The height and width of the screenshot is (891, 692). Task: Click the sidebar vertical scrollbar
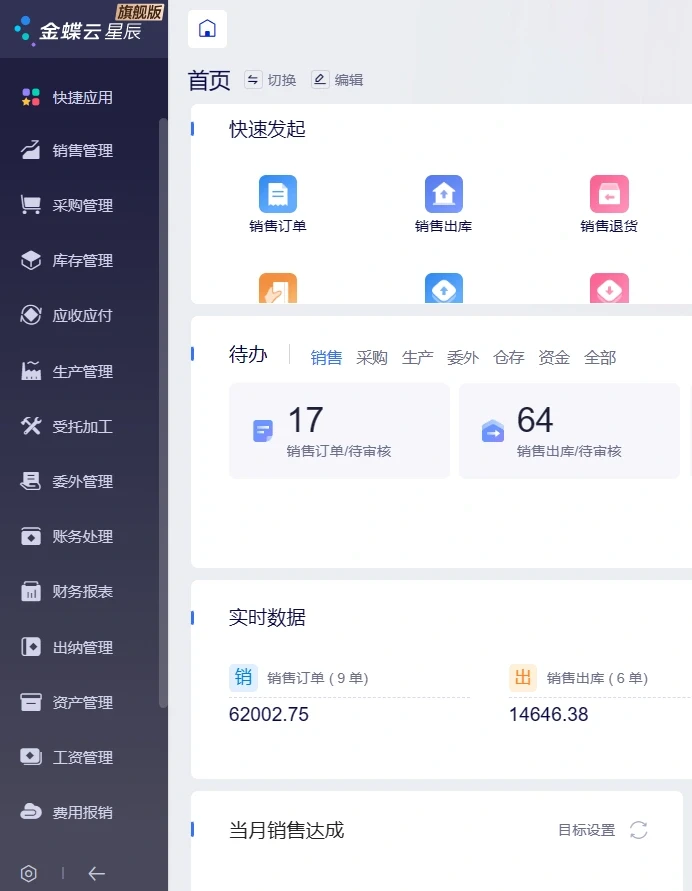click(x=163, y=413)
